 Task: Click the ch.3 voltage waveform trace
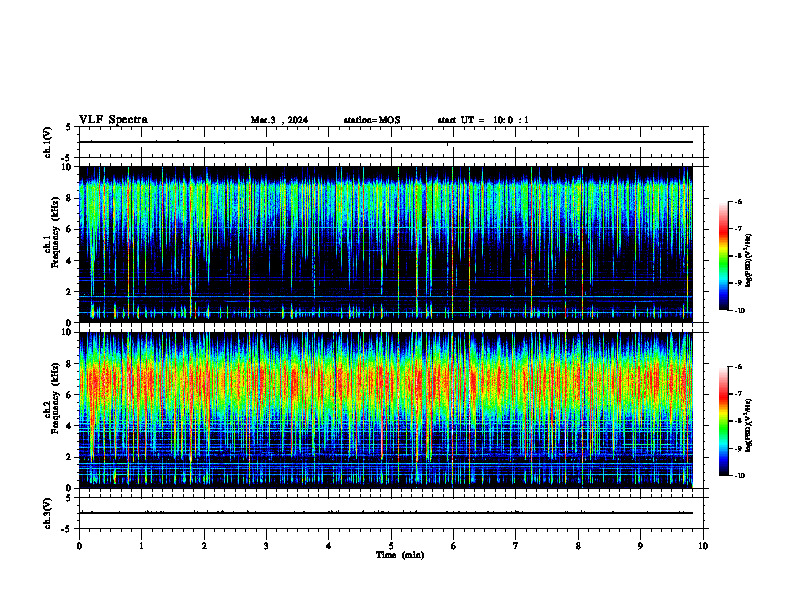coord(386,513)
